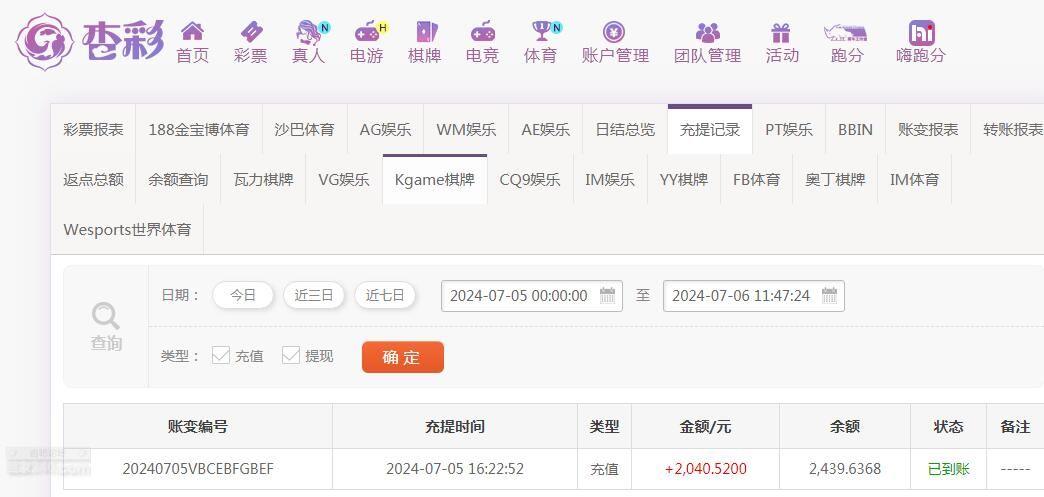Viewport: 1044px width, 497px height.
Task: Open the 跑分 rhino icon
Action: tap(846, 32)
